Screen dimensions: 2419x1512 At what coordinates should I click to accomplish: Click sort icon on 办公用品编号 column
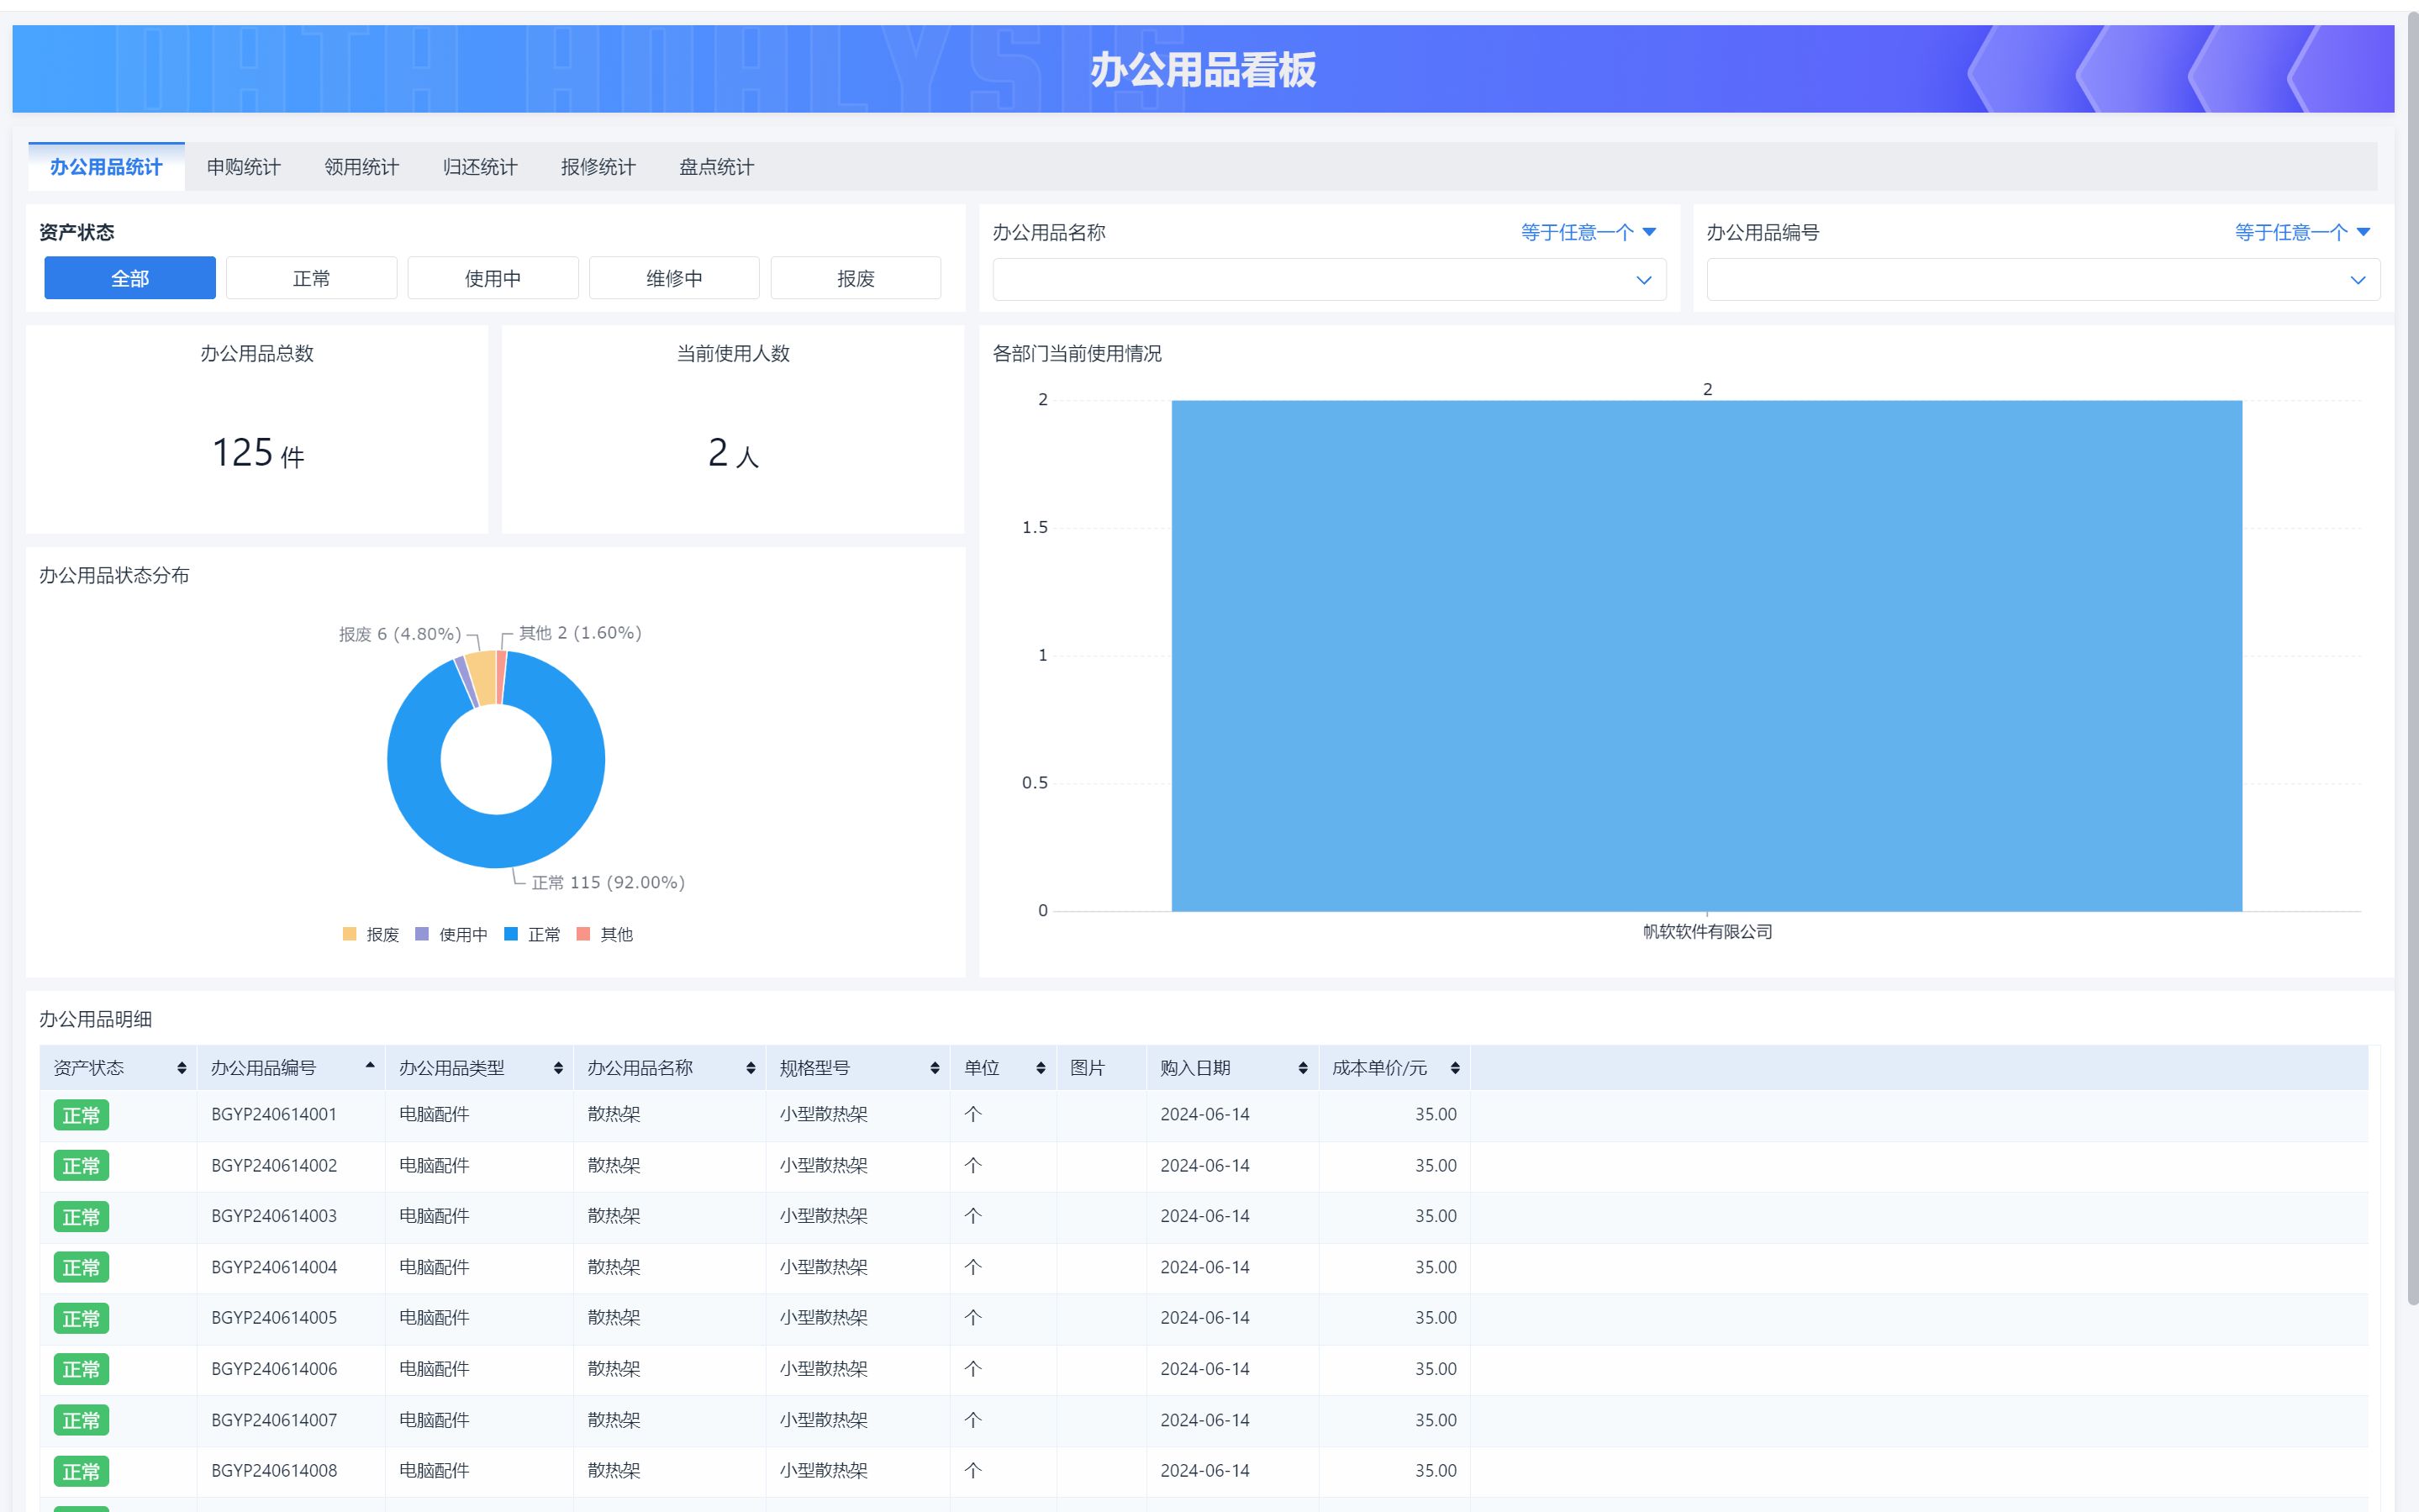tap(370, 1066)
